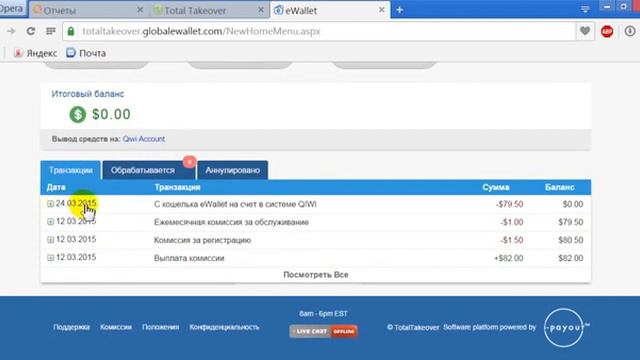Add page to bookmarks with heart icon
This screenshot has width=640, height=360.
pyautogui.click(x=585, y=31)
